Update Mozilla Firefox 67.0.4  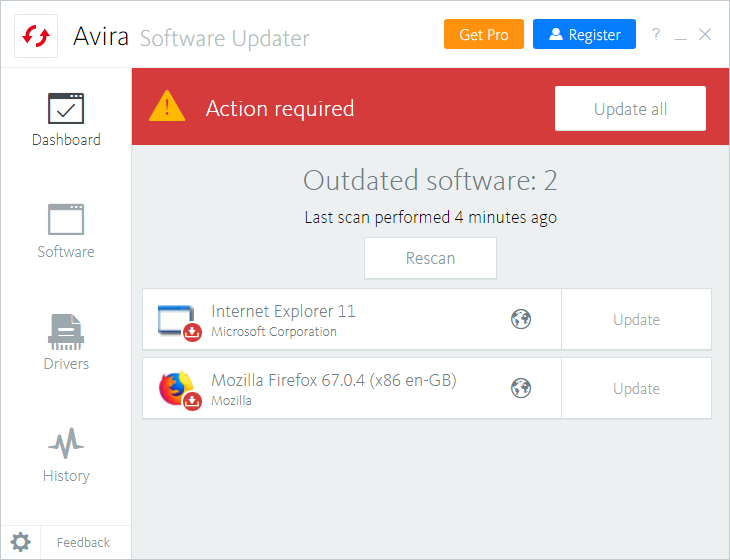[x=636, y=389]
